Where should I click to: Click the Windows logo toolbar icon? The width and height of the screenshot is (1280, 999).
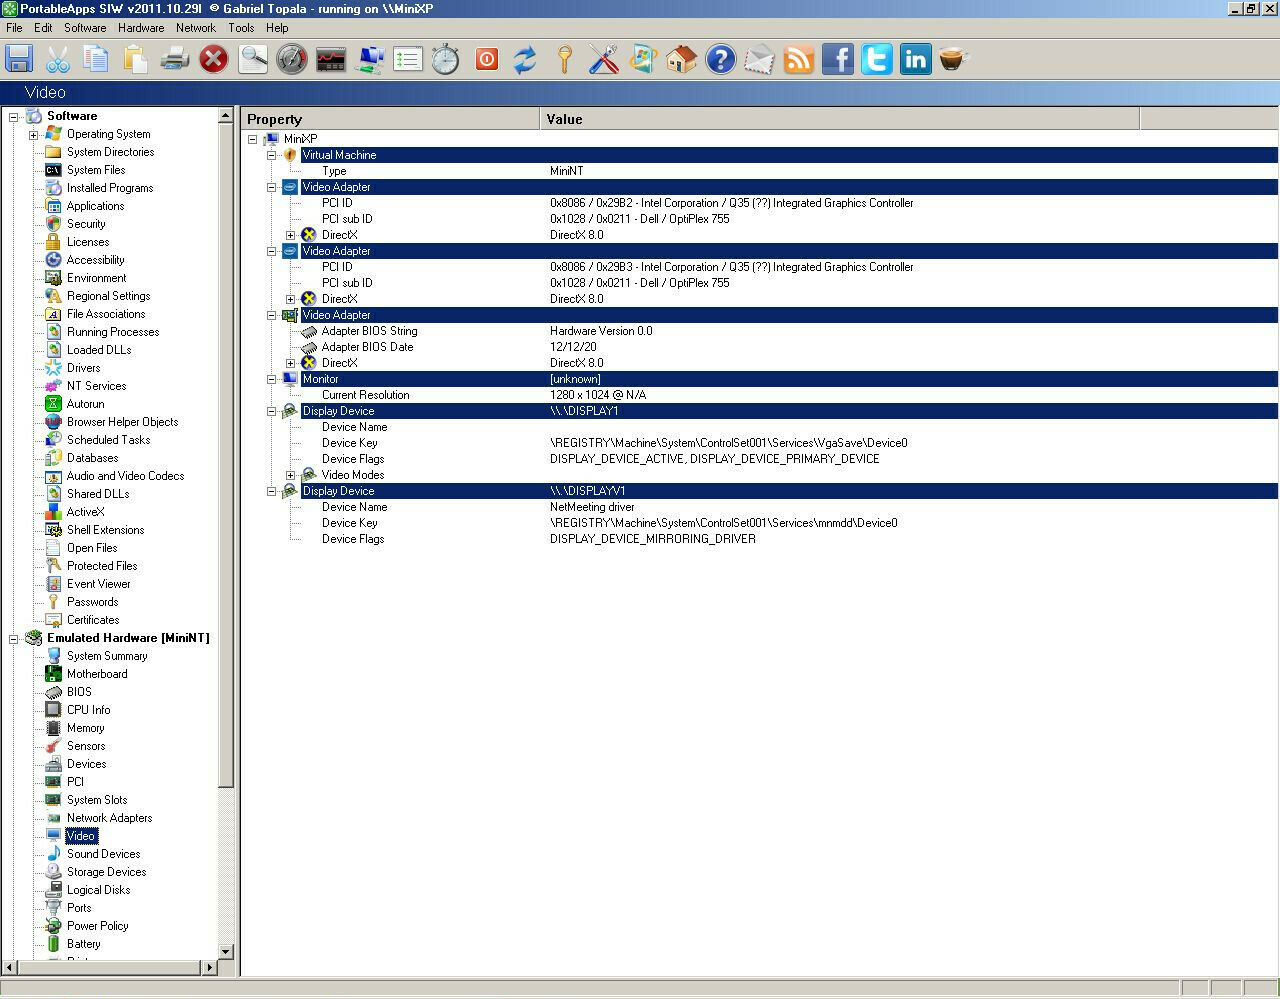(x=642, y=59)
